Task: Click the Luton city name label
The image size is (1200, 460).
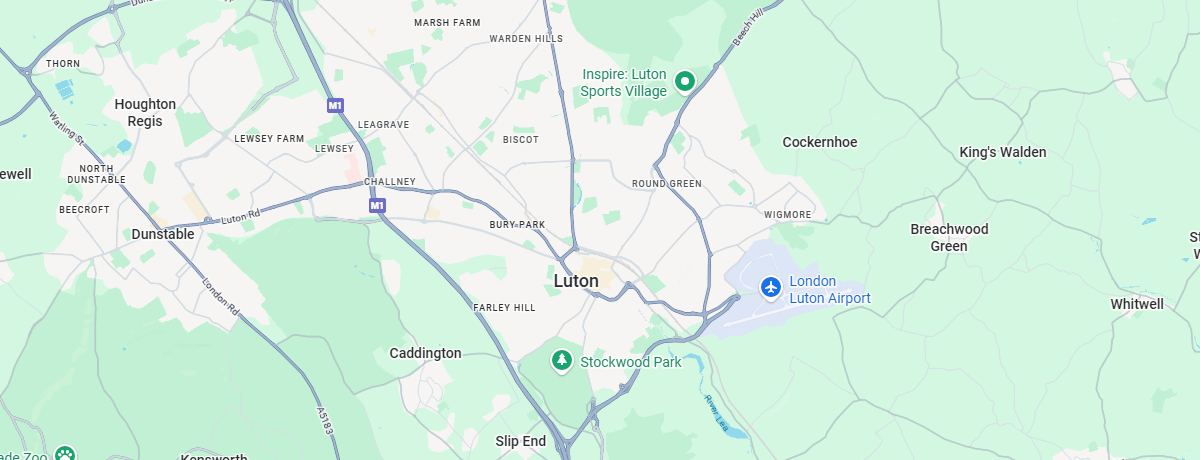Action: [x=576, y=281]
